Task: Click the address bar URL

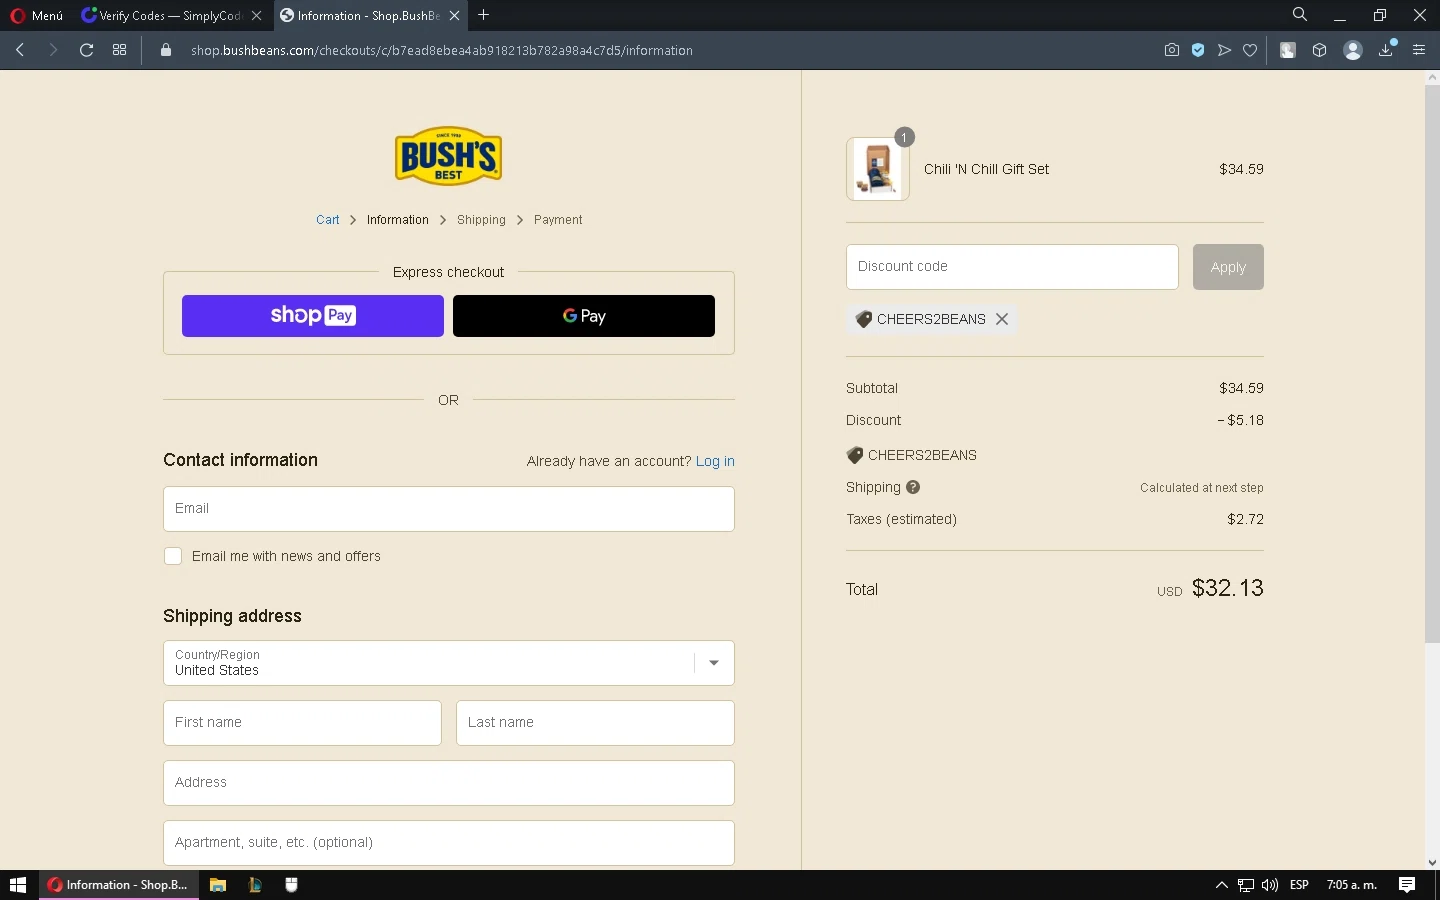Action: click(442, 50)
